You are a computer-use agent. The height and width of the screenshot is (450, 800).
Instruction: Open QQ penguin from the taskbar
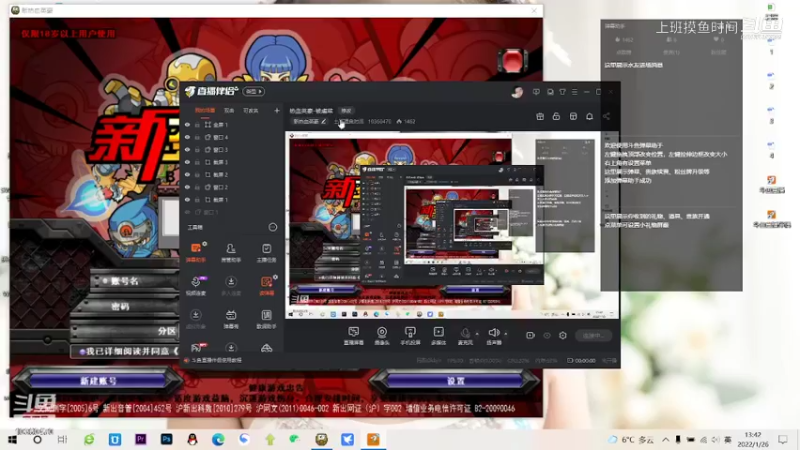point(192,439)
